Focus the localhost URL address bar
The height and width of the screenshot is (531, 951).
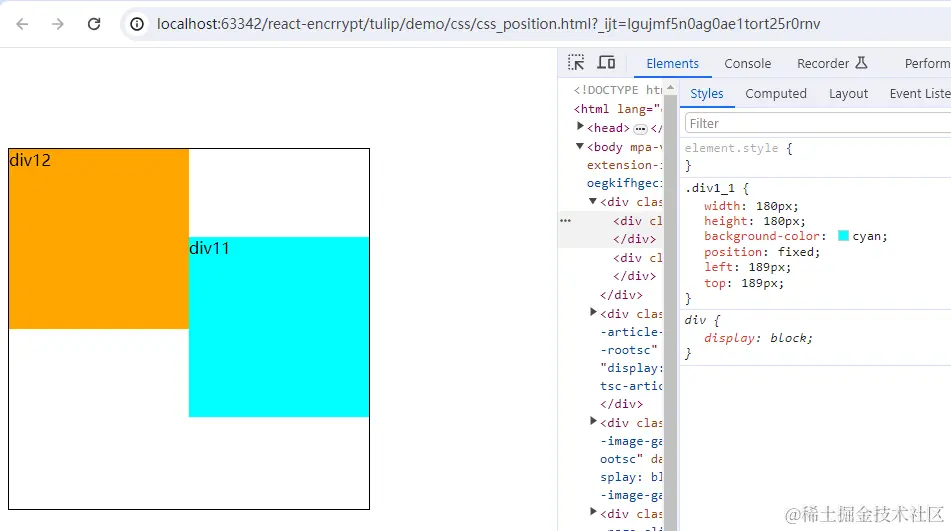coord(488,24)
